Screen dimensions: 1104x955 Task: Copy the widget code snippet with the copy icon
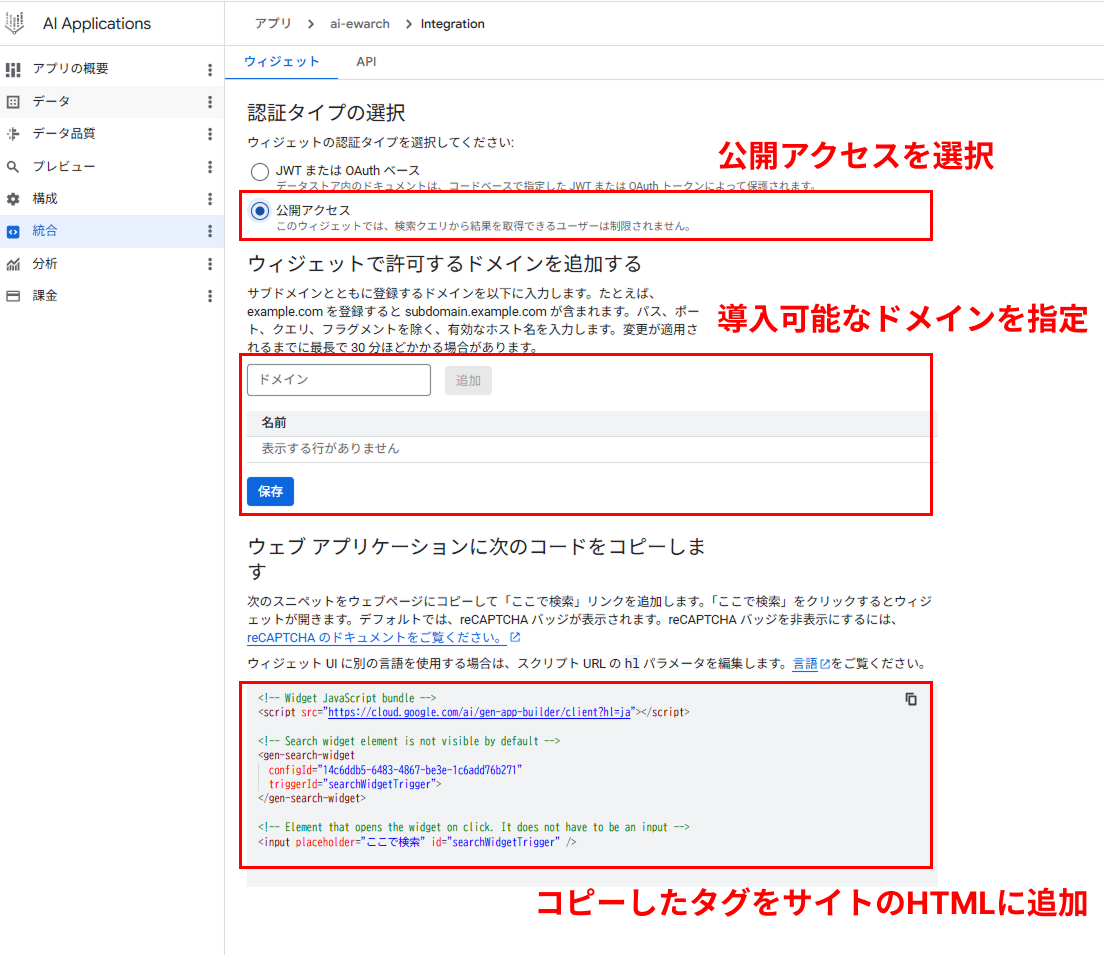pos(910,699)
